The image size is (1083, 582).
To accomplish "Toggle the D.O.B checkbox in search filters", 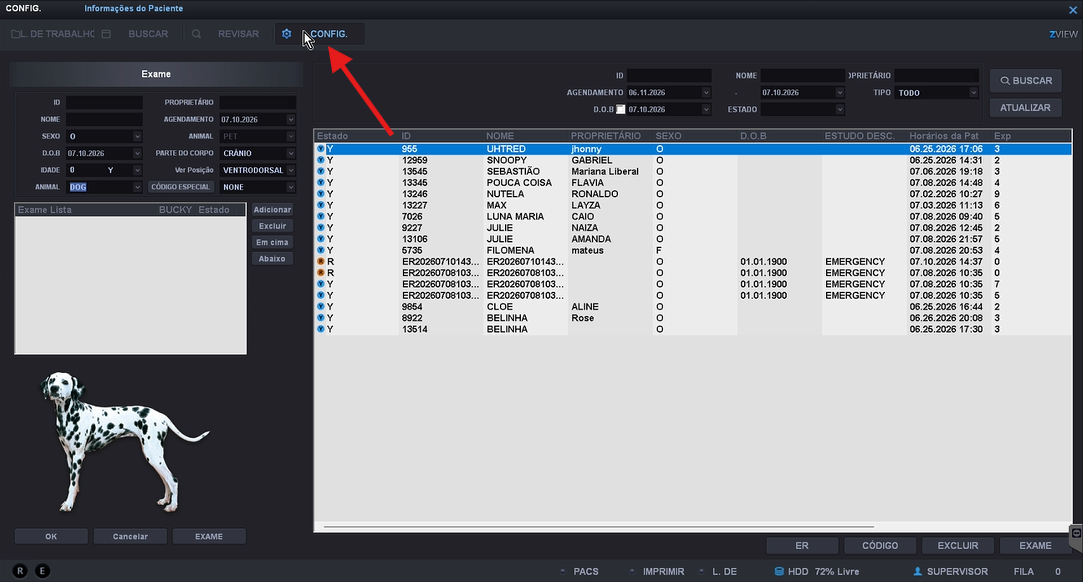I will (620, 110).
